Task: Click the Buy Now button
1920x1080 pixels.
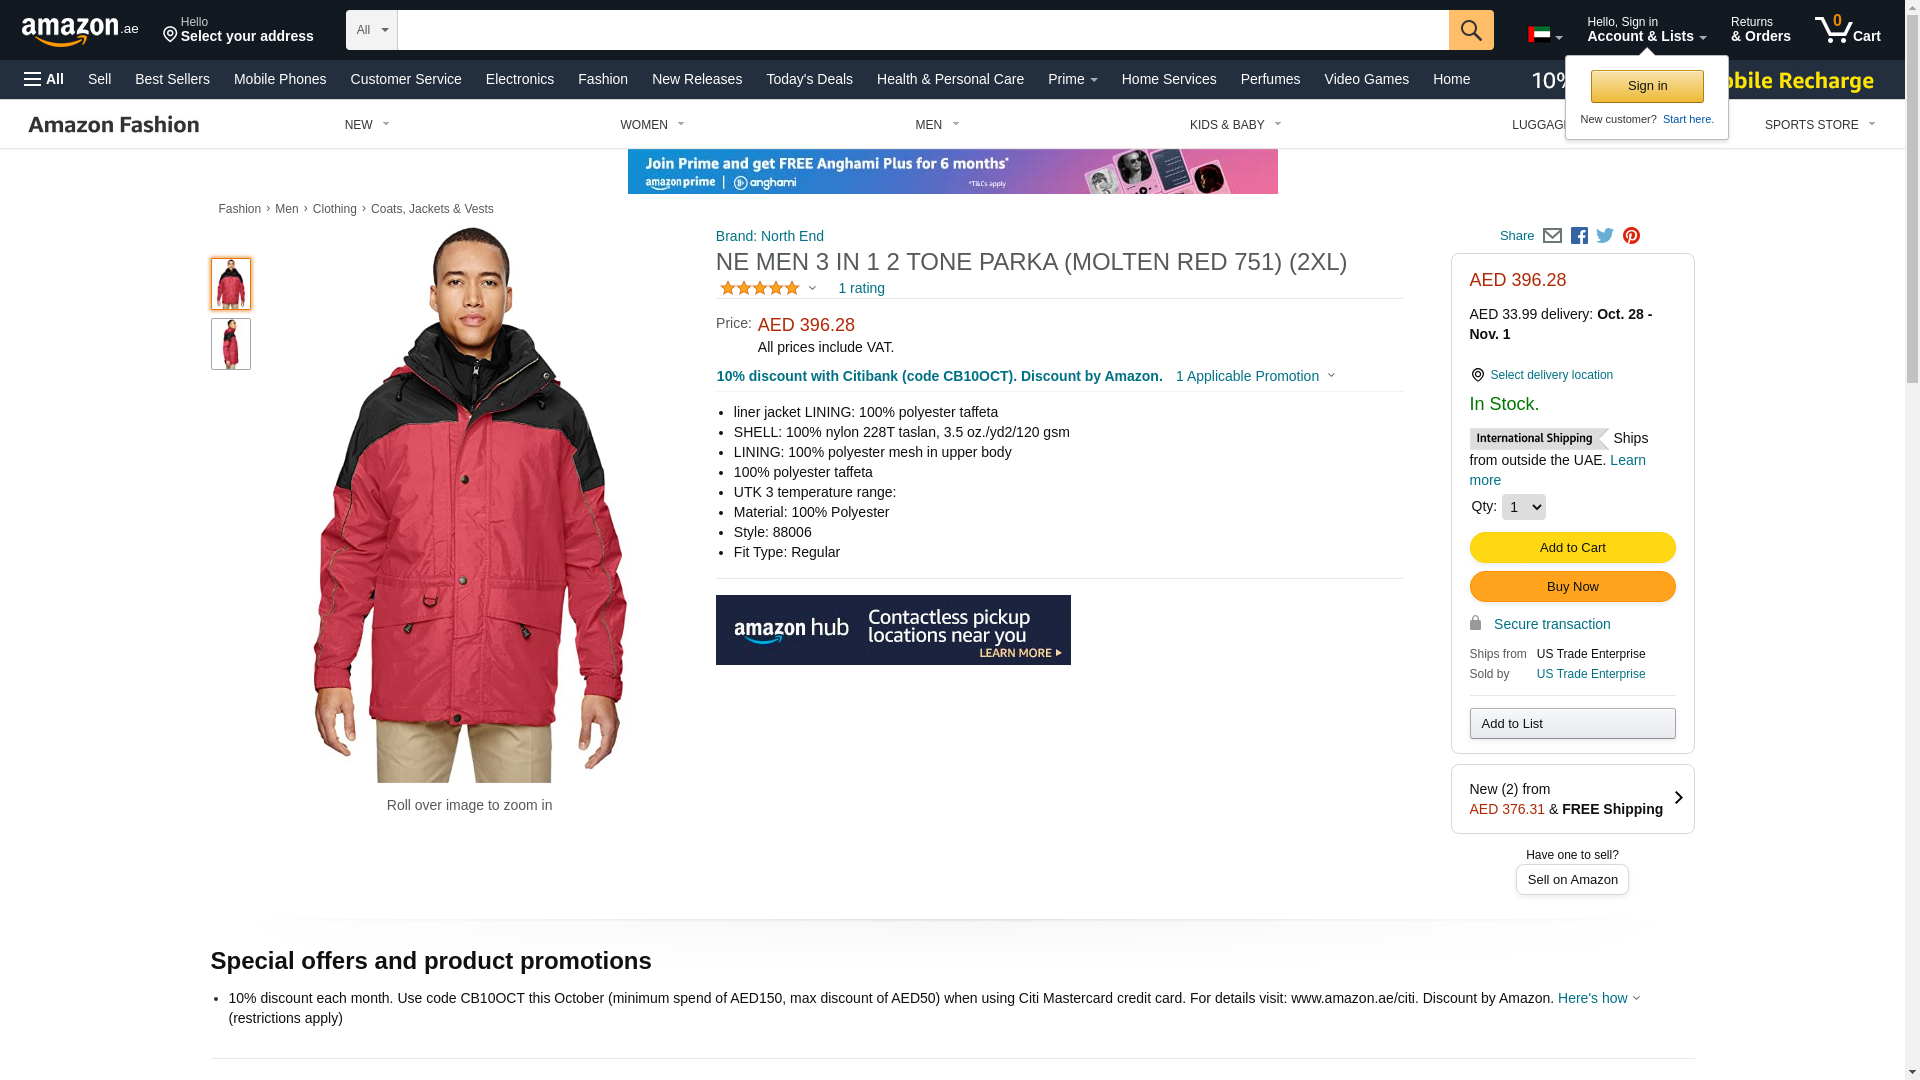Action: pyautogui.click(x=1572, y=586)
